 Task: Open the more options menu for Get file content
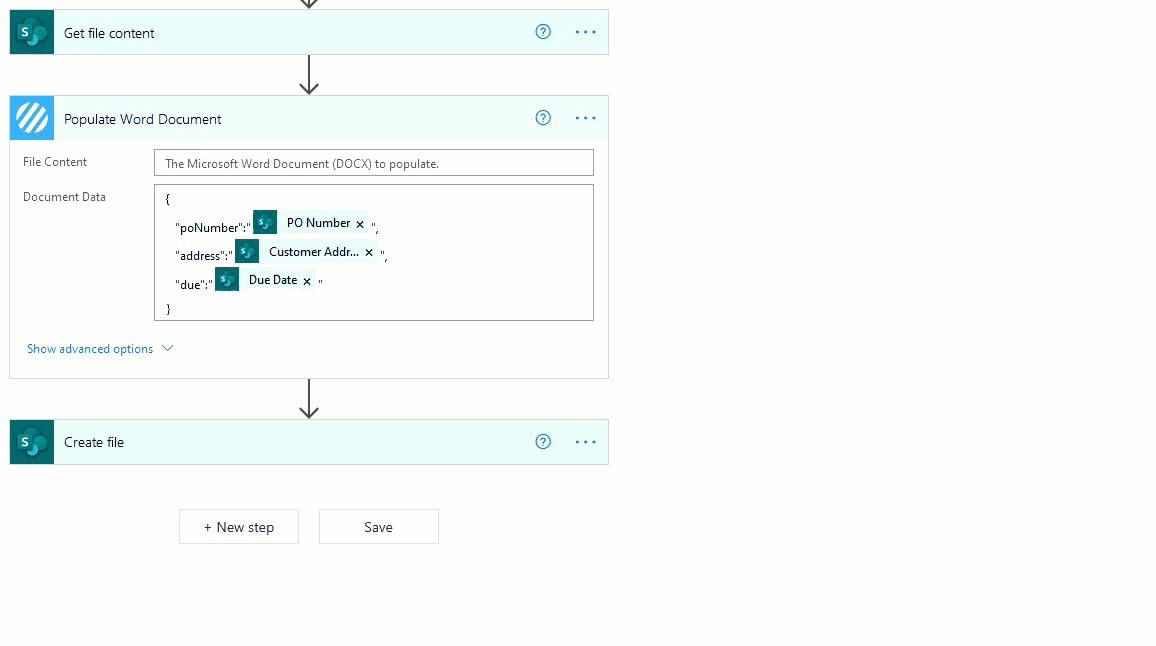[x=585, y=32]
